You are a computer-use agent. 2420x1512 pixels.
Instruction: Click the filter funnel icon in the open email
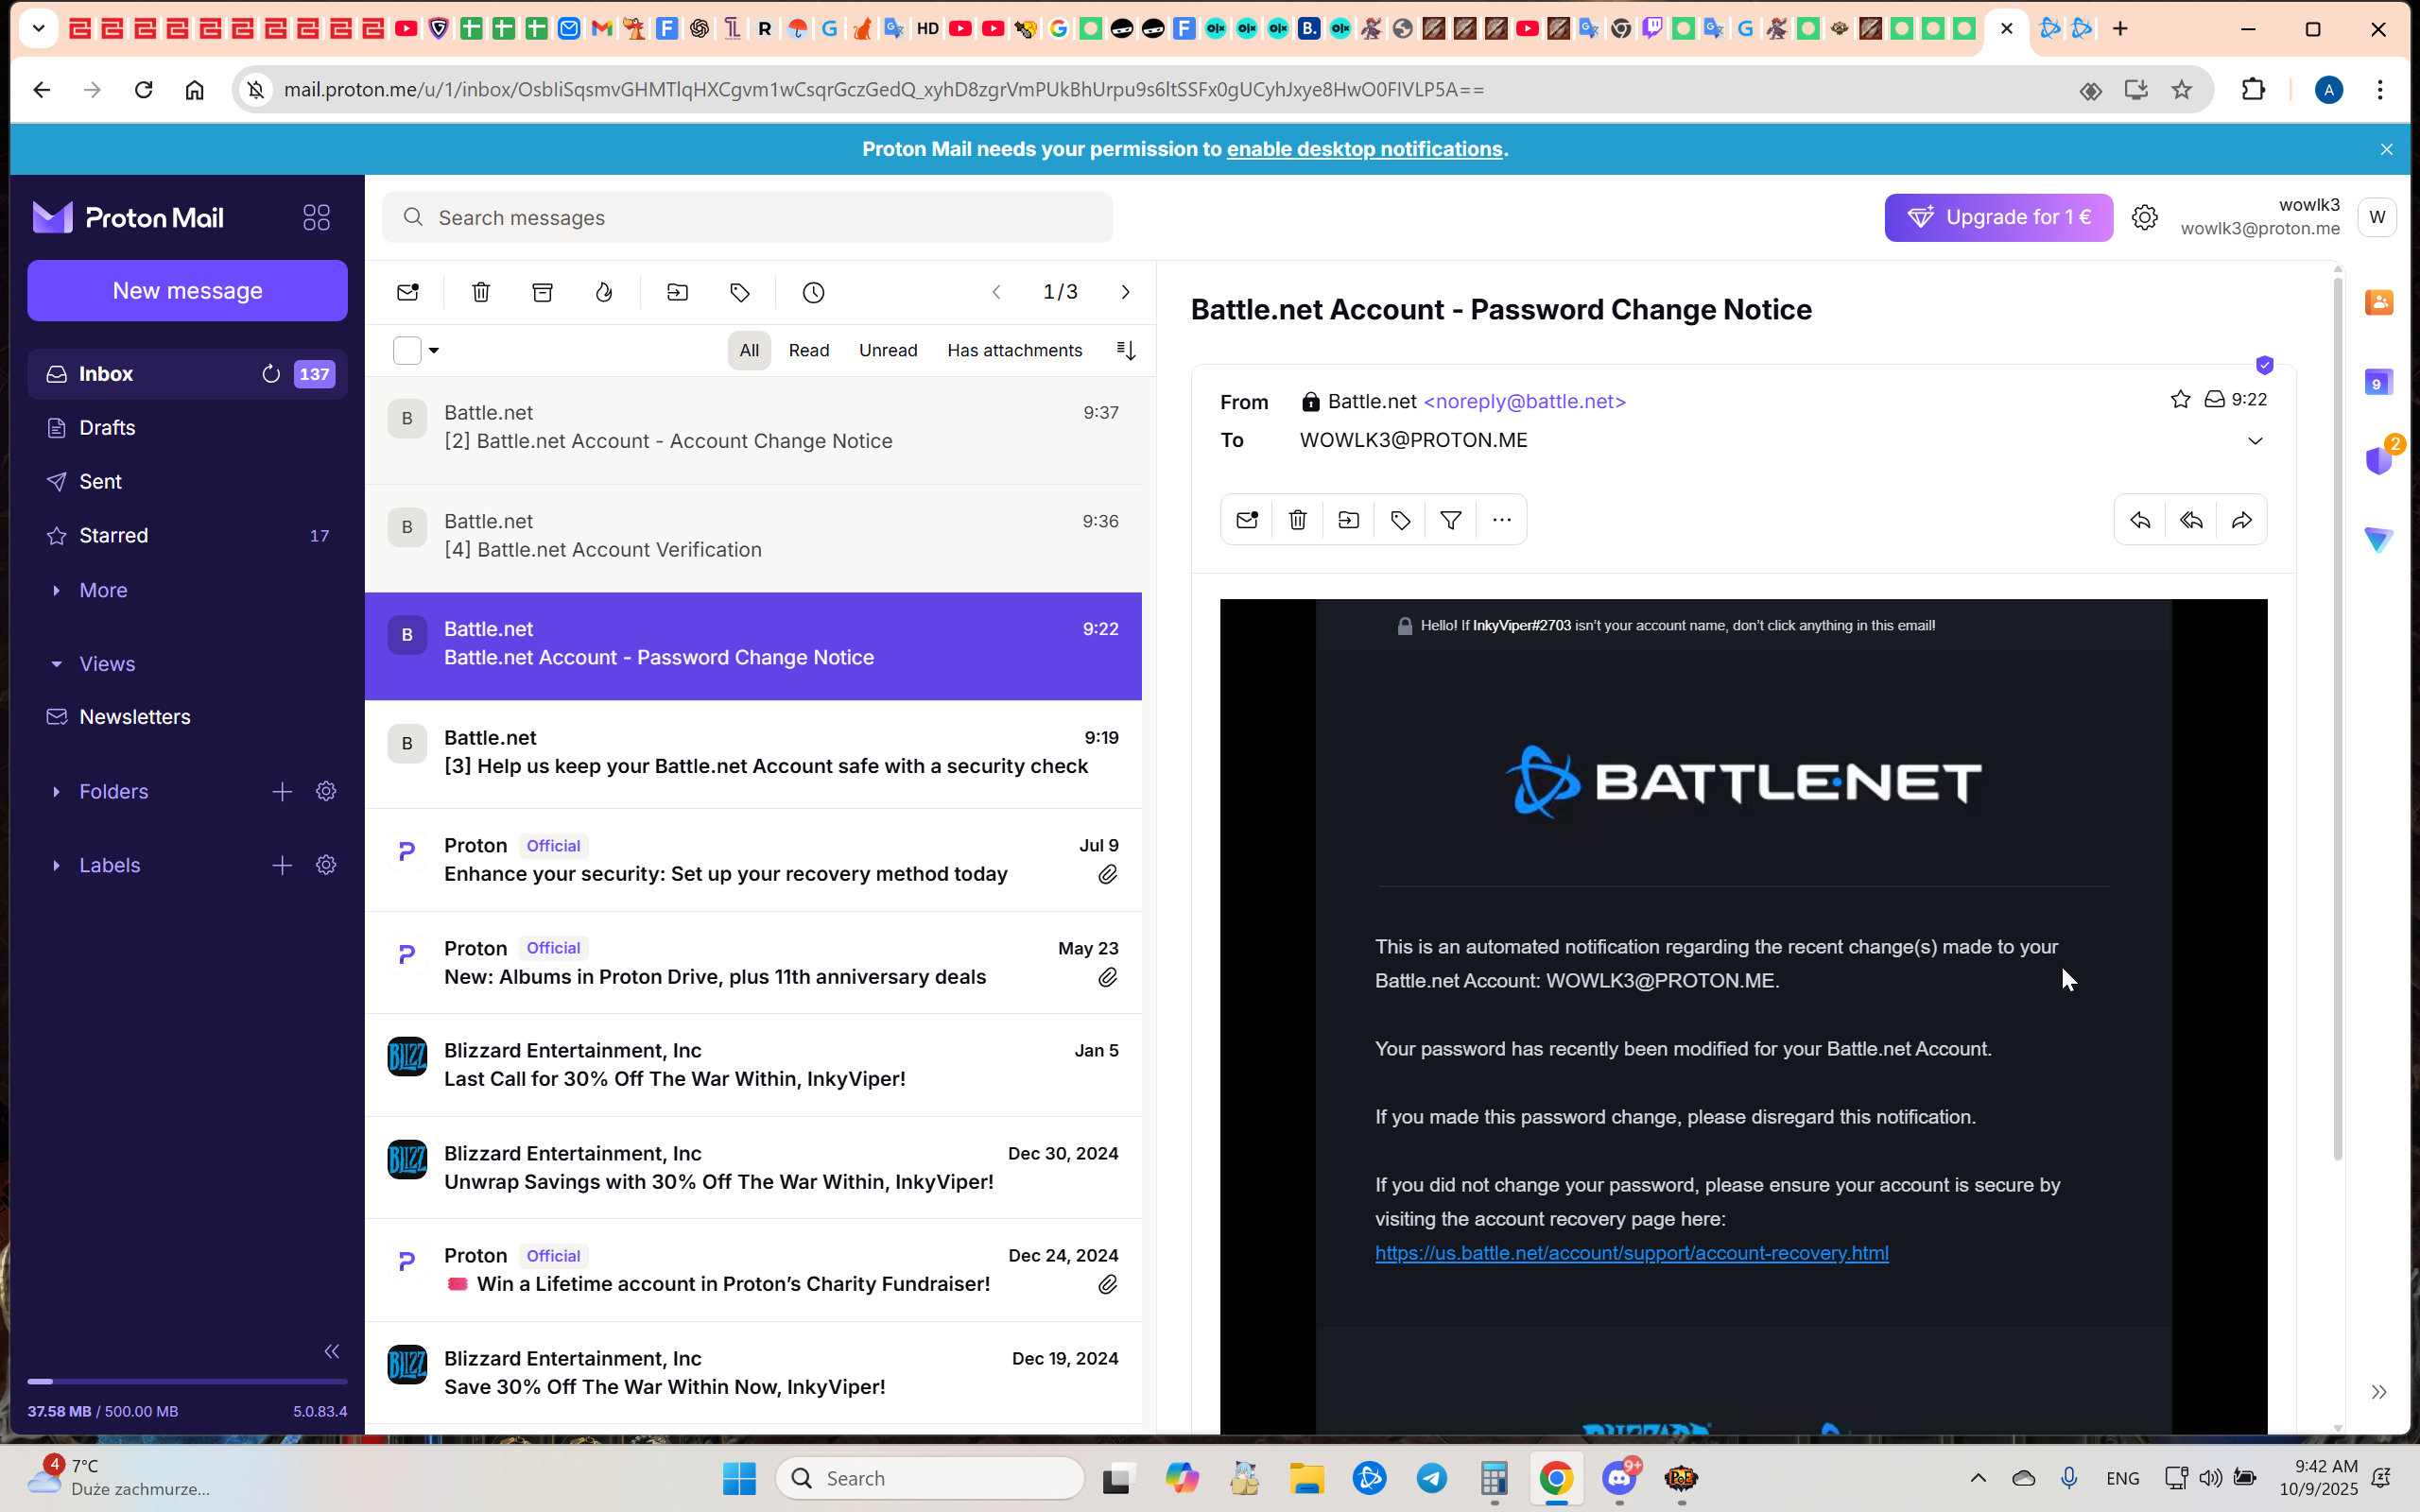point(1450,520)
